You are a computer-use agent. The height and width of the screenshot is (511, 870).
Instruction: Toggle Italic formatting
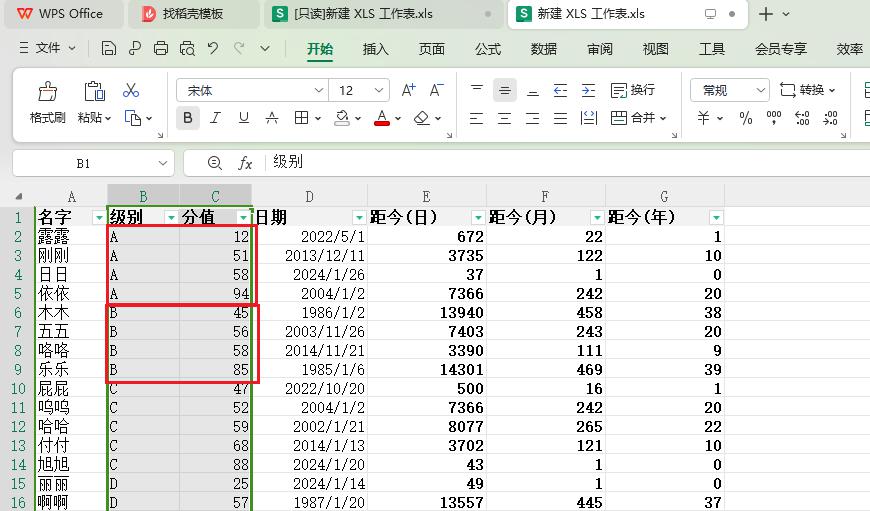point(215,118)
